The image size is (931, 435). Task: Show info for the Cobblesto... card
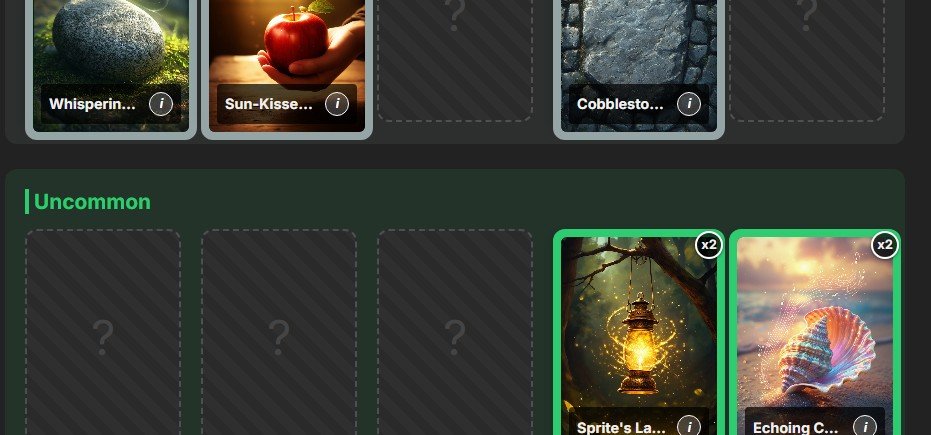(689, 104)
